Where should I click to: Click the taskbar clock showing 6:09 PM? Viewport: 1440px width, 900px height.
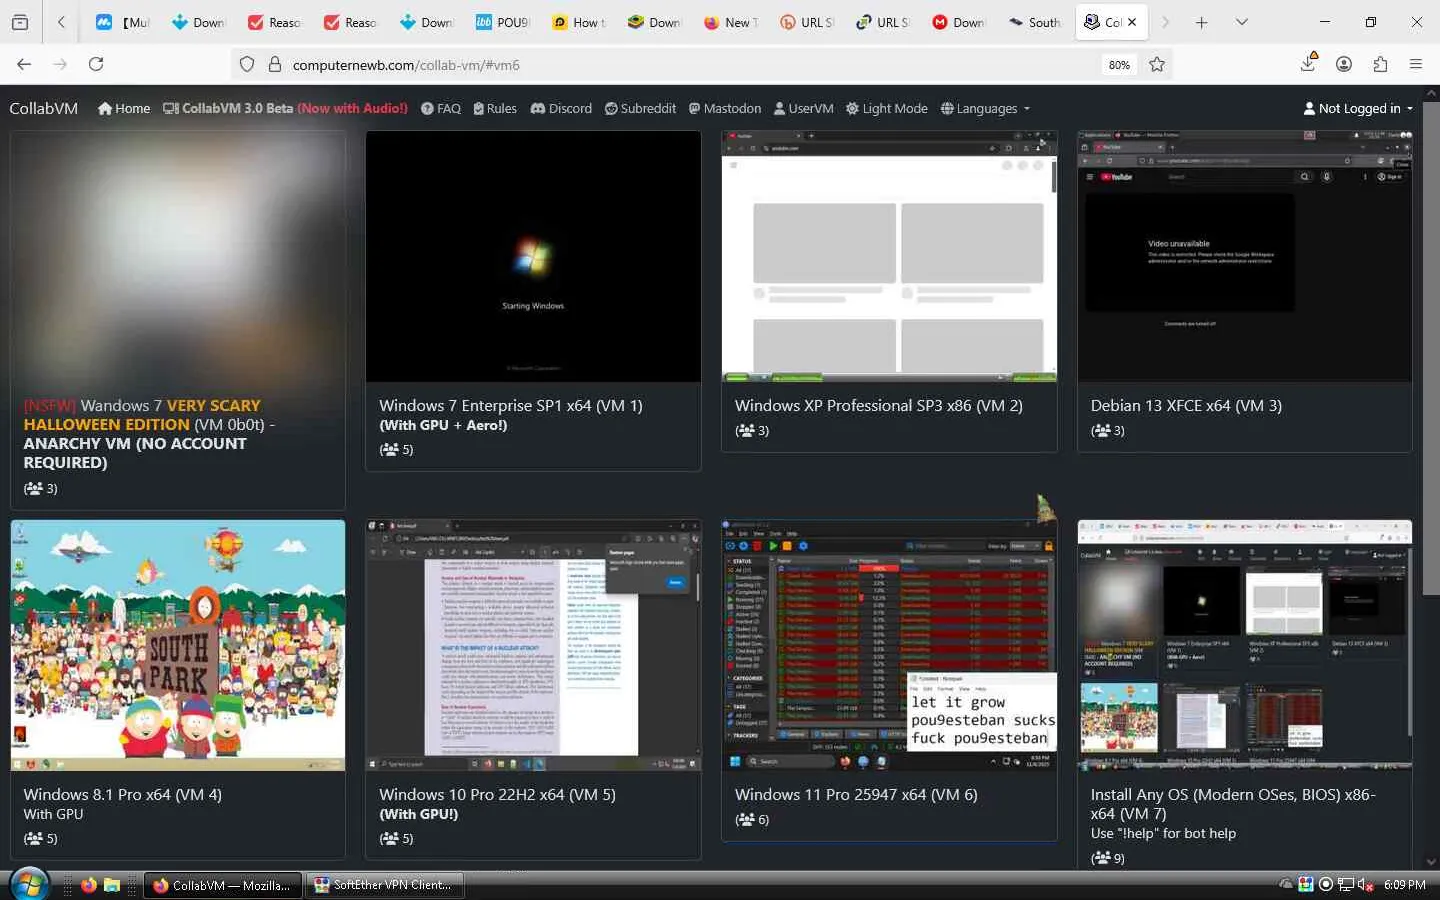(x=1405, y=885)
